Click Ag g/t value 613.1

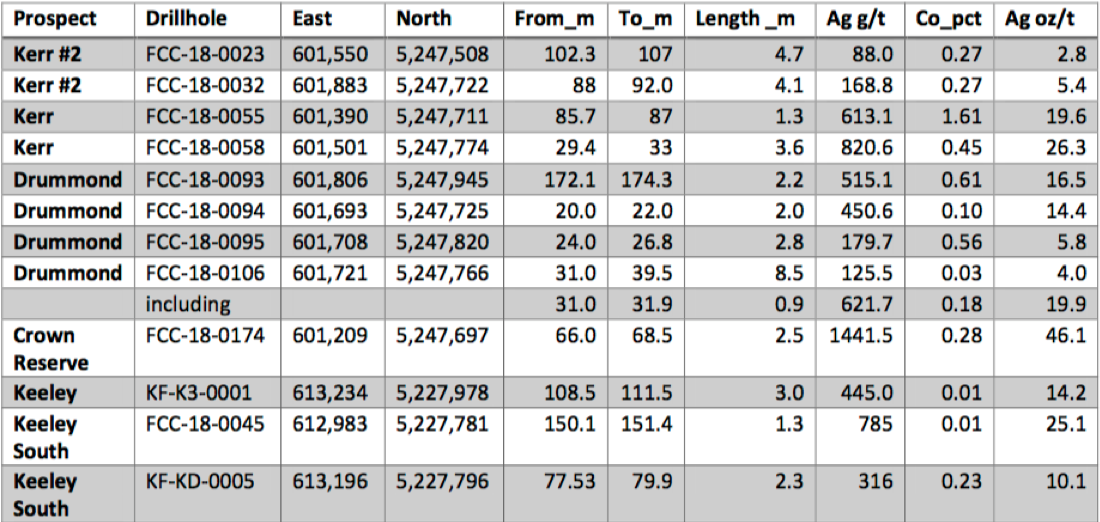[x=866, y=116]
